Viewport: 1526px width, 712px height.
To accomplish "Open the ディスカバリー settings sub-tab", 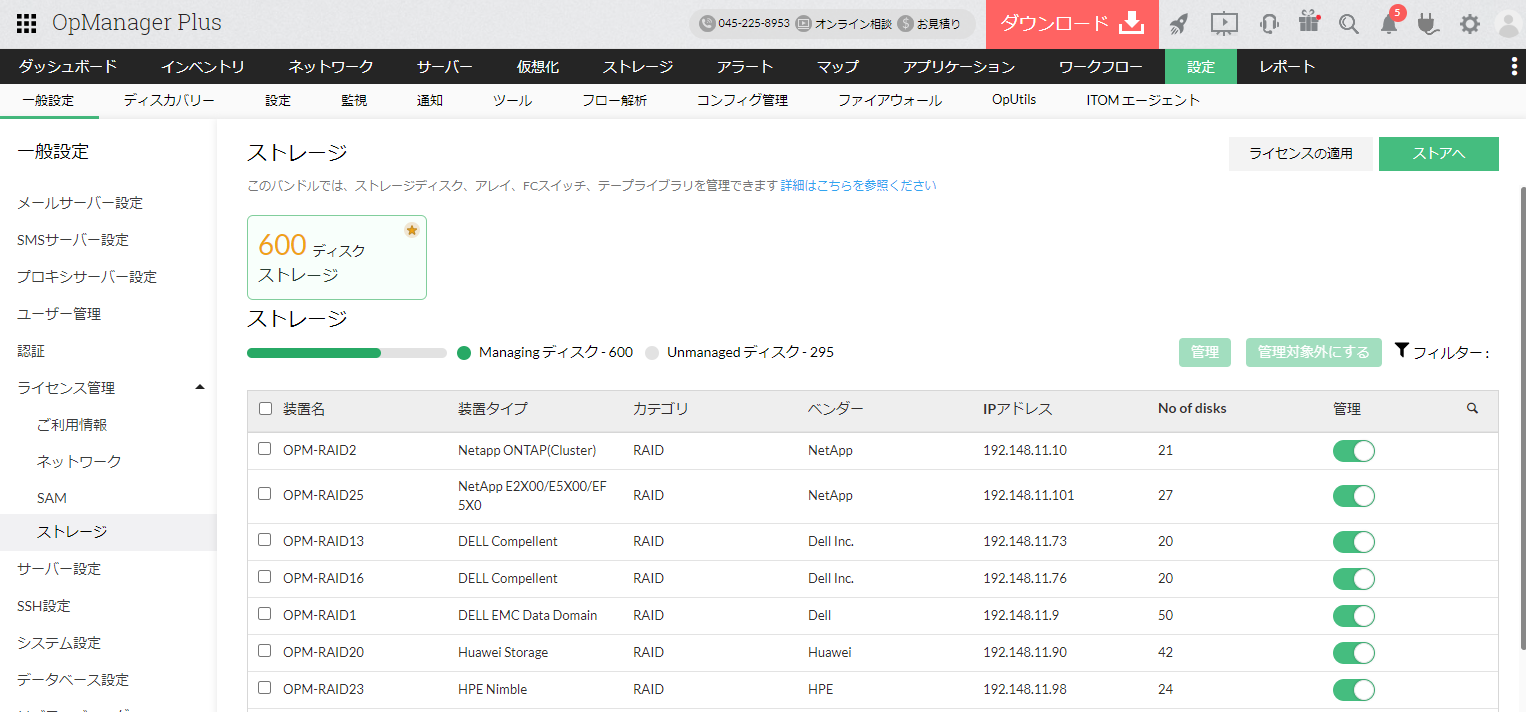I will coord(169,101).
